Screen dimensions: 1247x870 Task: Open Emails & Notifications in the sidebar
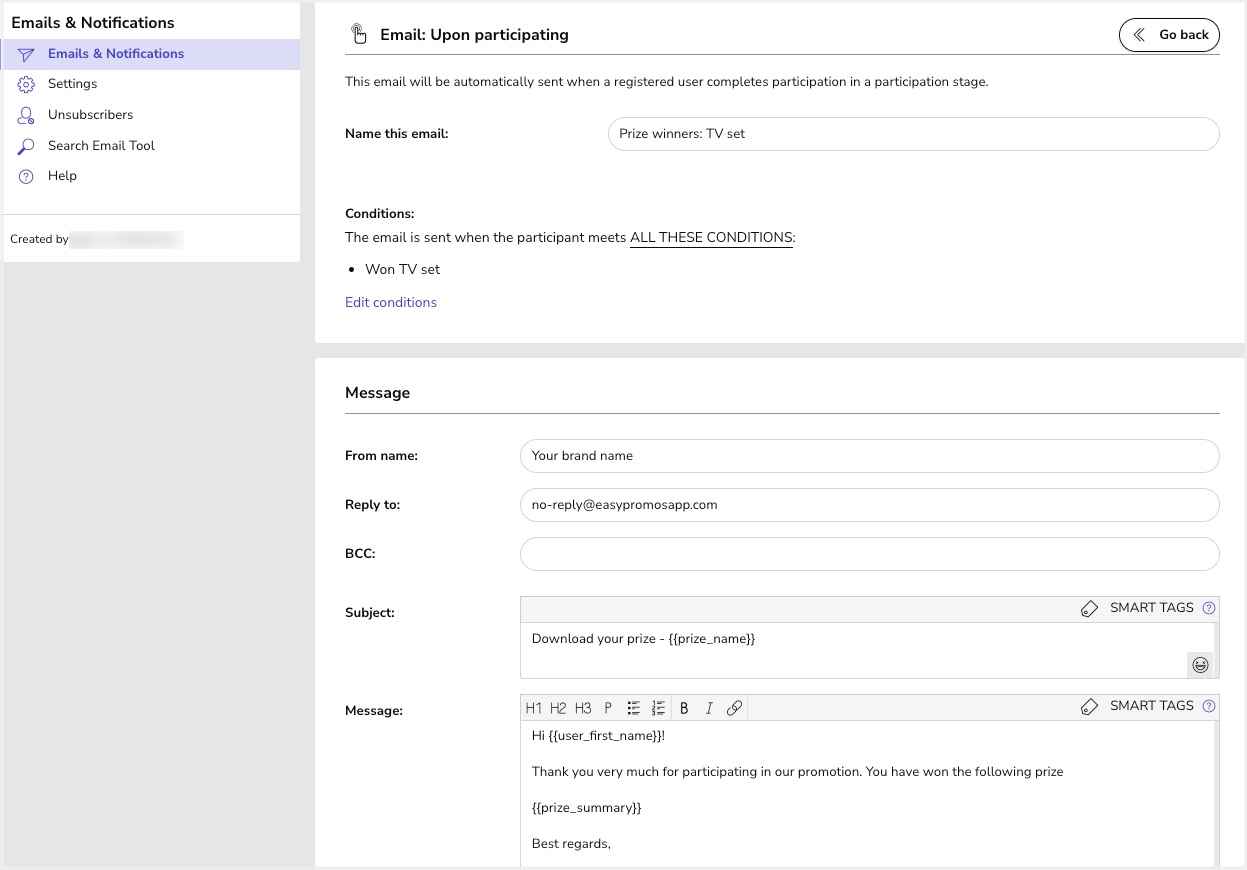[x=151, y=54]
